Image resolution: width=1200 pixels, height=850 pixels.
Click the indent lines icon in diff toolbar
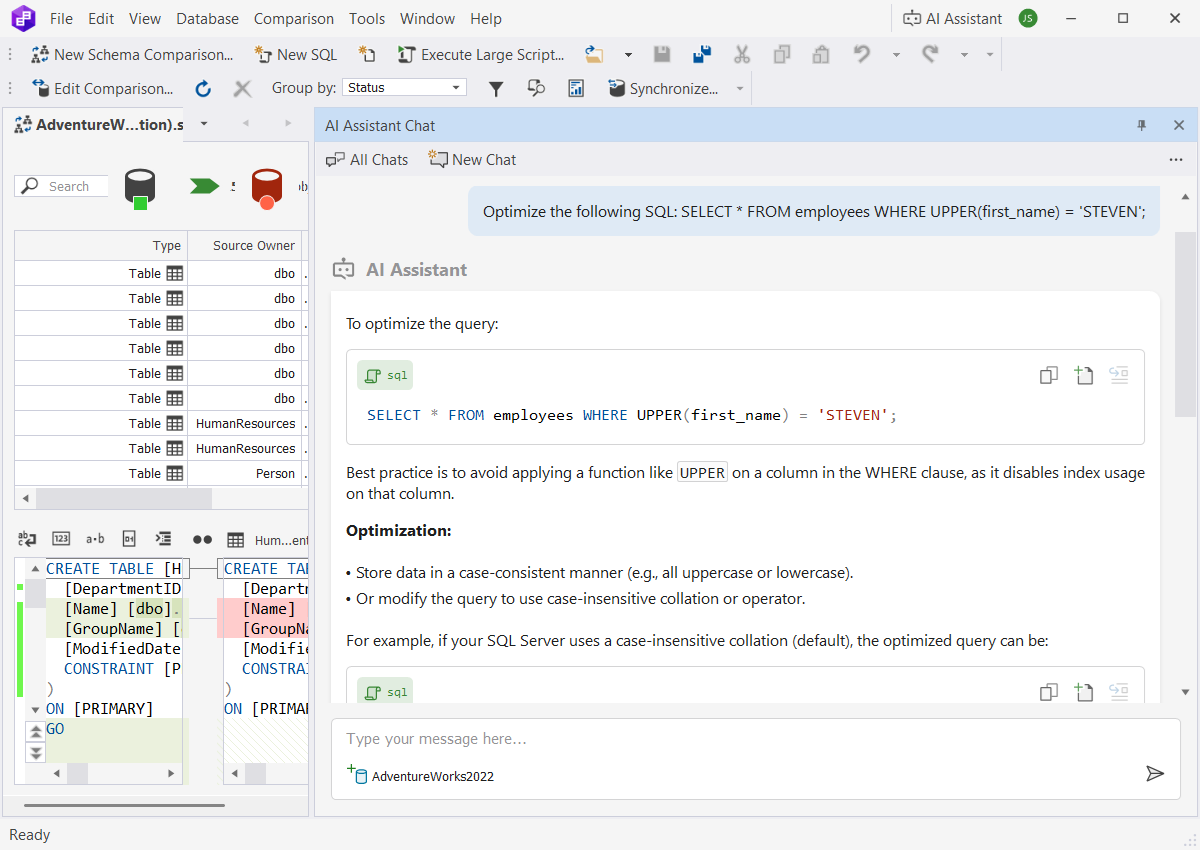point(164,539)
